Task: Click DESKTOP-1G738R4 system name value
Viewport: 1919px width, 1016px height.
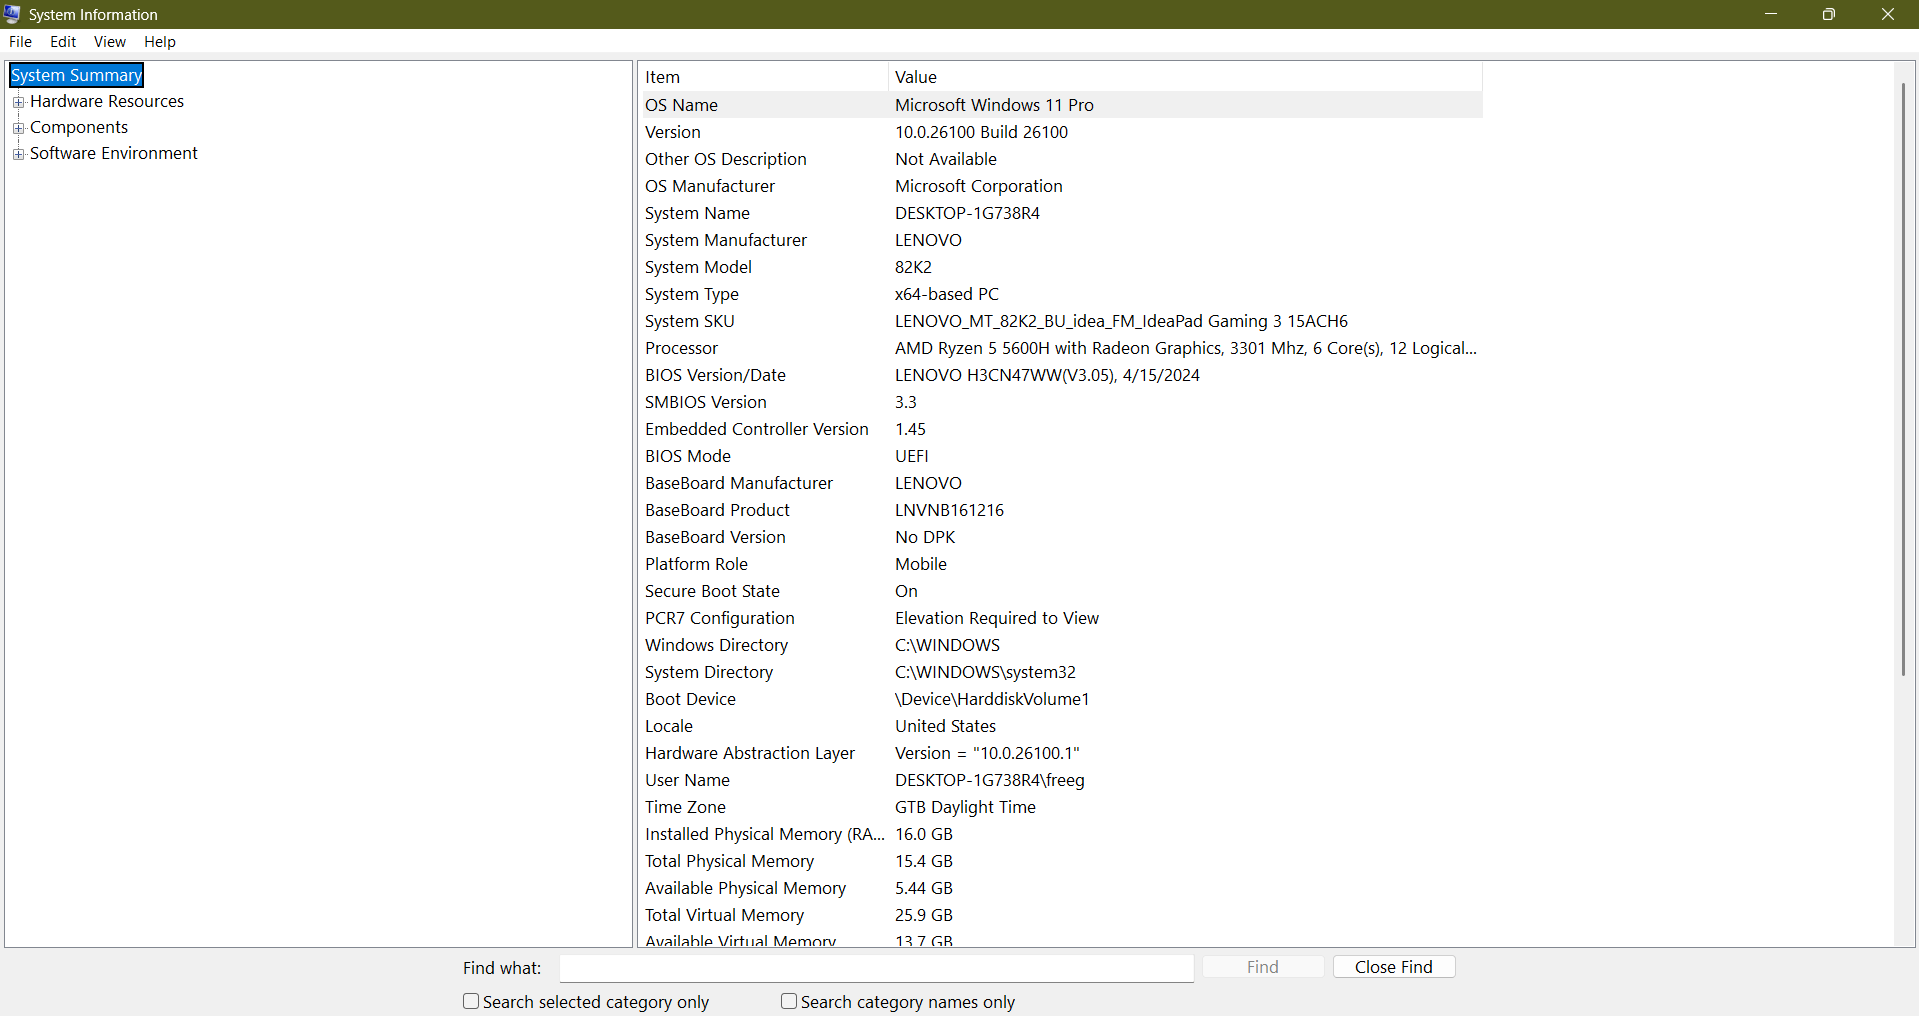Action: pos(967,213)
